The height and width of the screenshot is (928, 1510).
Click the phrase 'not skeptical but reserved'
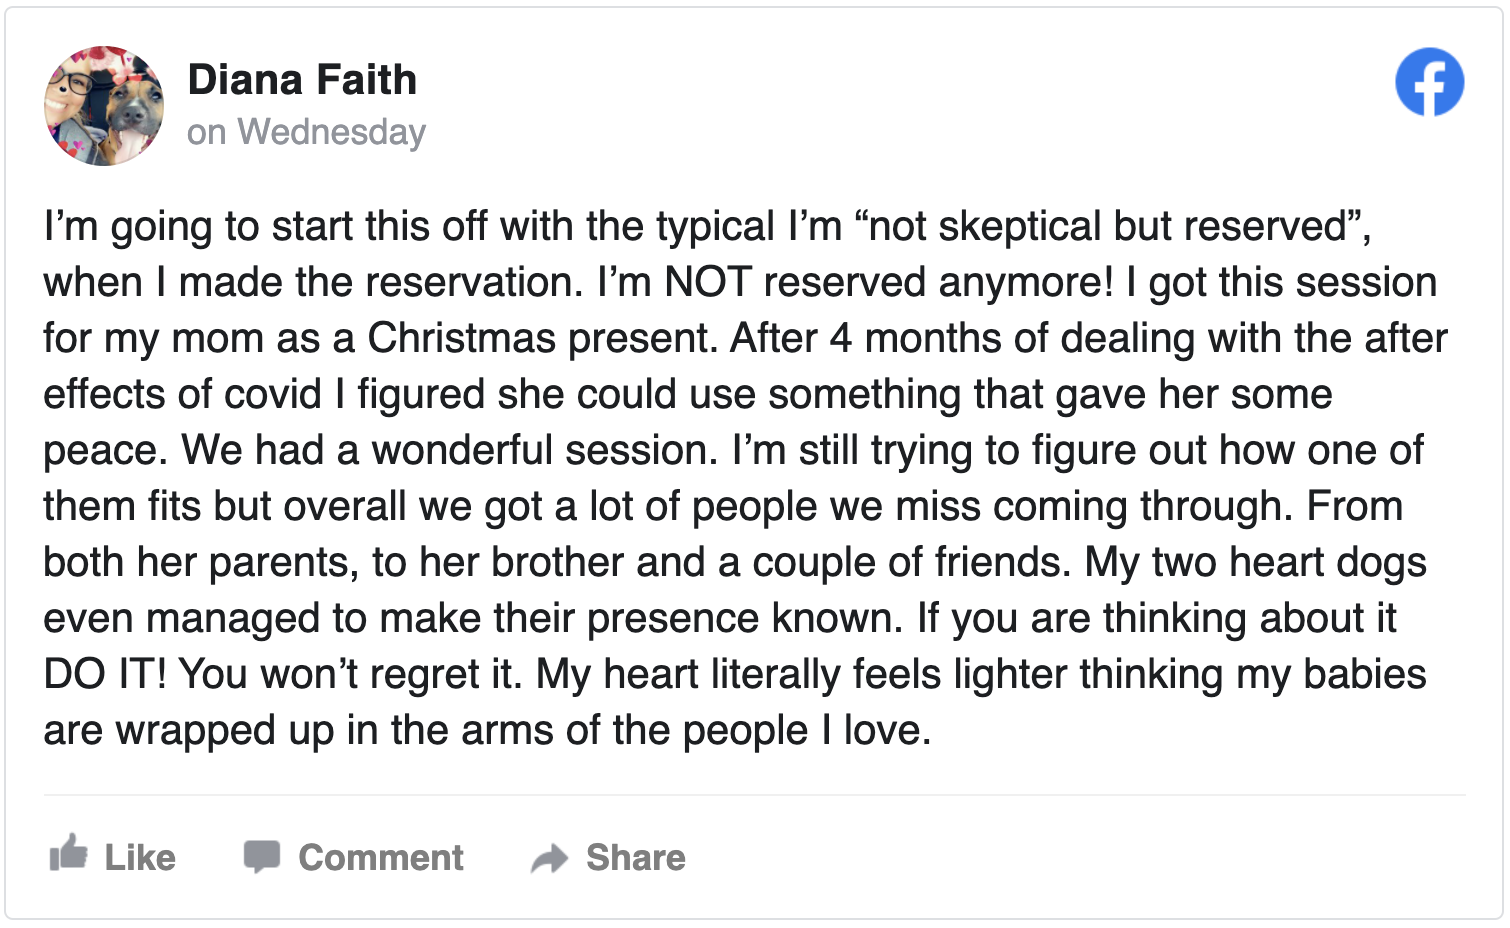tap(1106, 227)
